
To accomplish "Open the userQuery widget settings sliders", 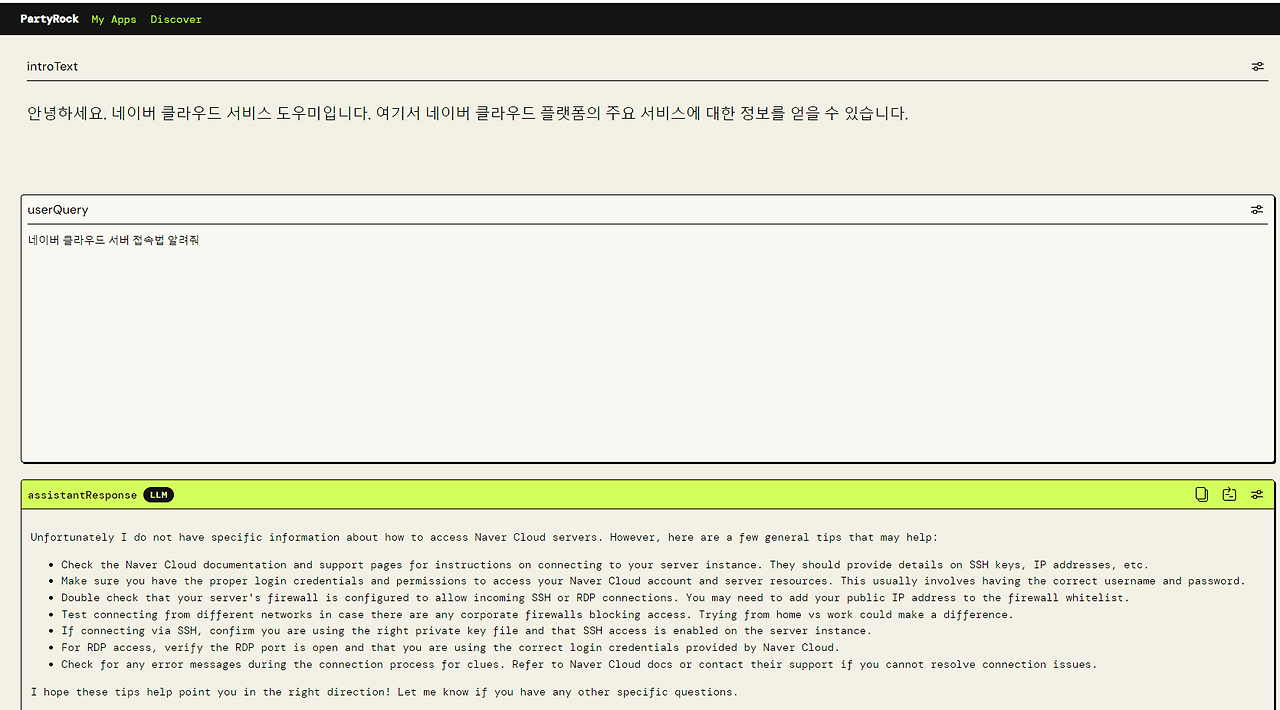I will pos(1257,209).
